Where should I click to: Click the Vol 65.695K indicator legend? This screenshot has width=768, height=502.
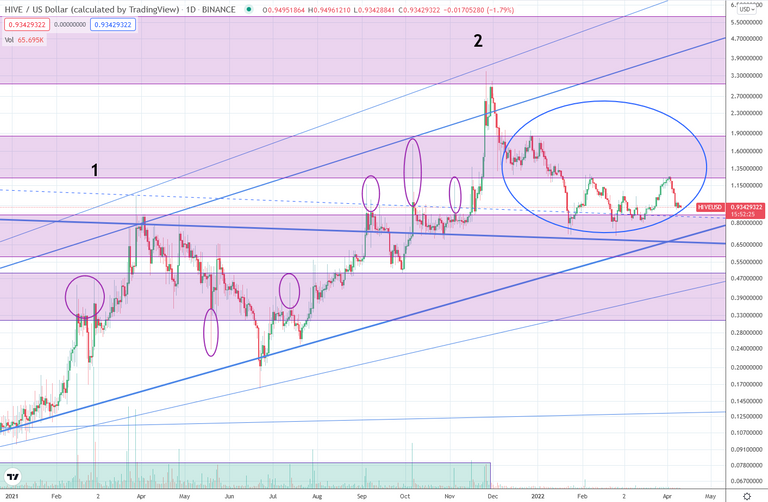[24, 40]
